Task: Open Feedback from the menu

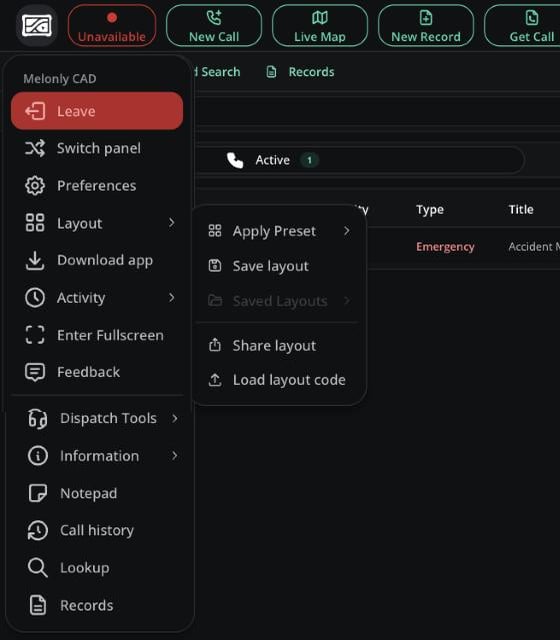Action: point(97,372)
